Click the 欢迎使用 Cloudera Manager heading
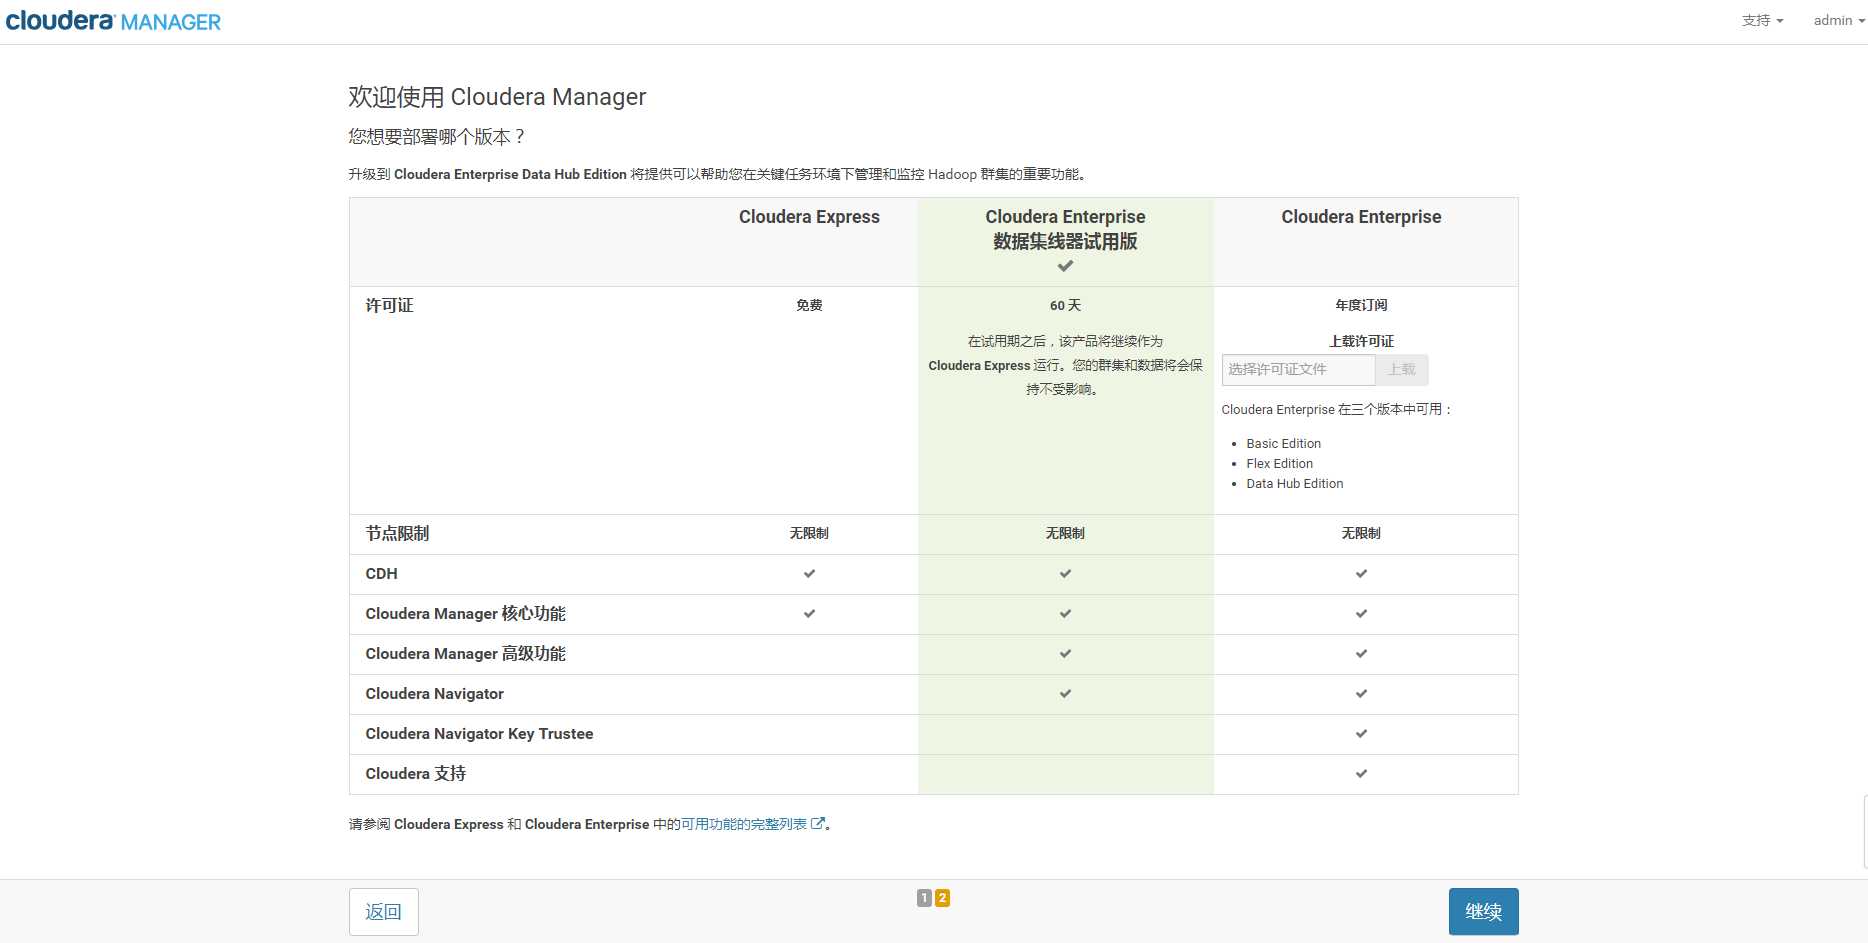 click(x=497, y=97)
